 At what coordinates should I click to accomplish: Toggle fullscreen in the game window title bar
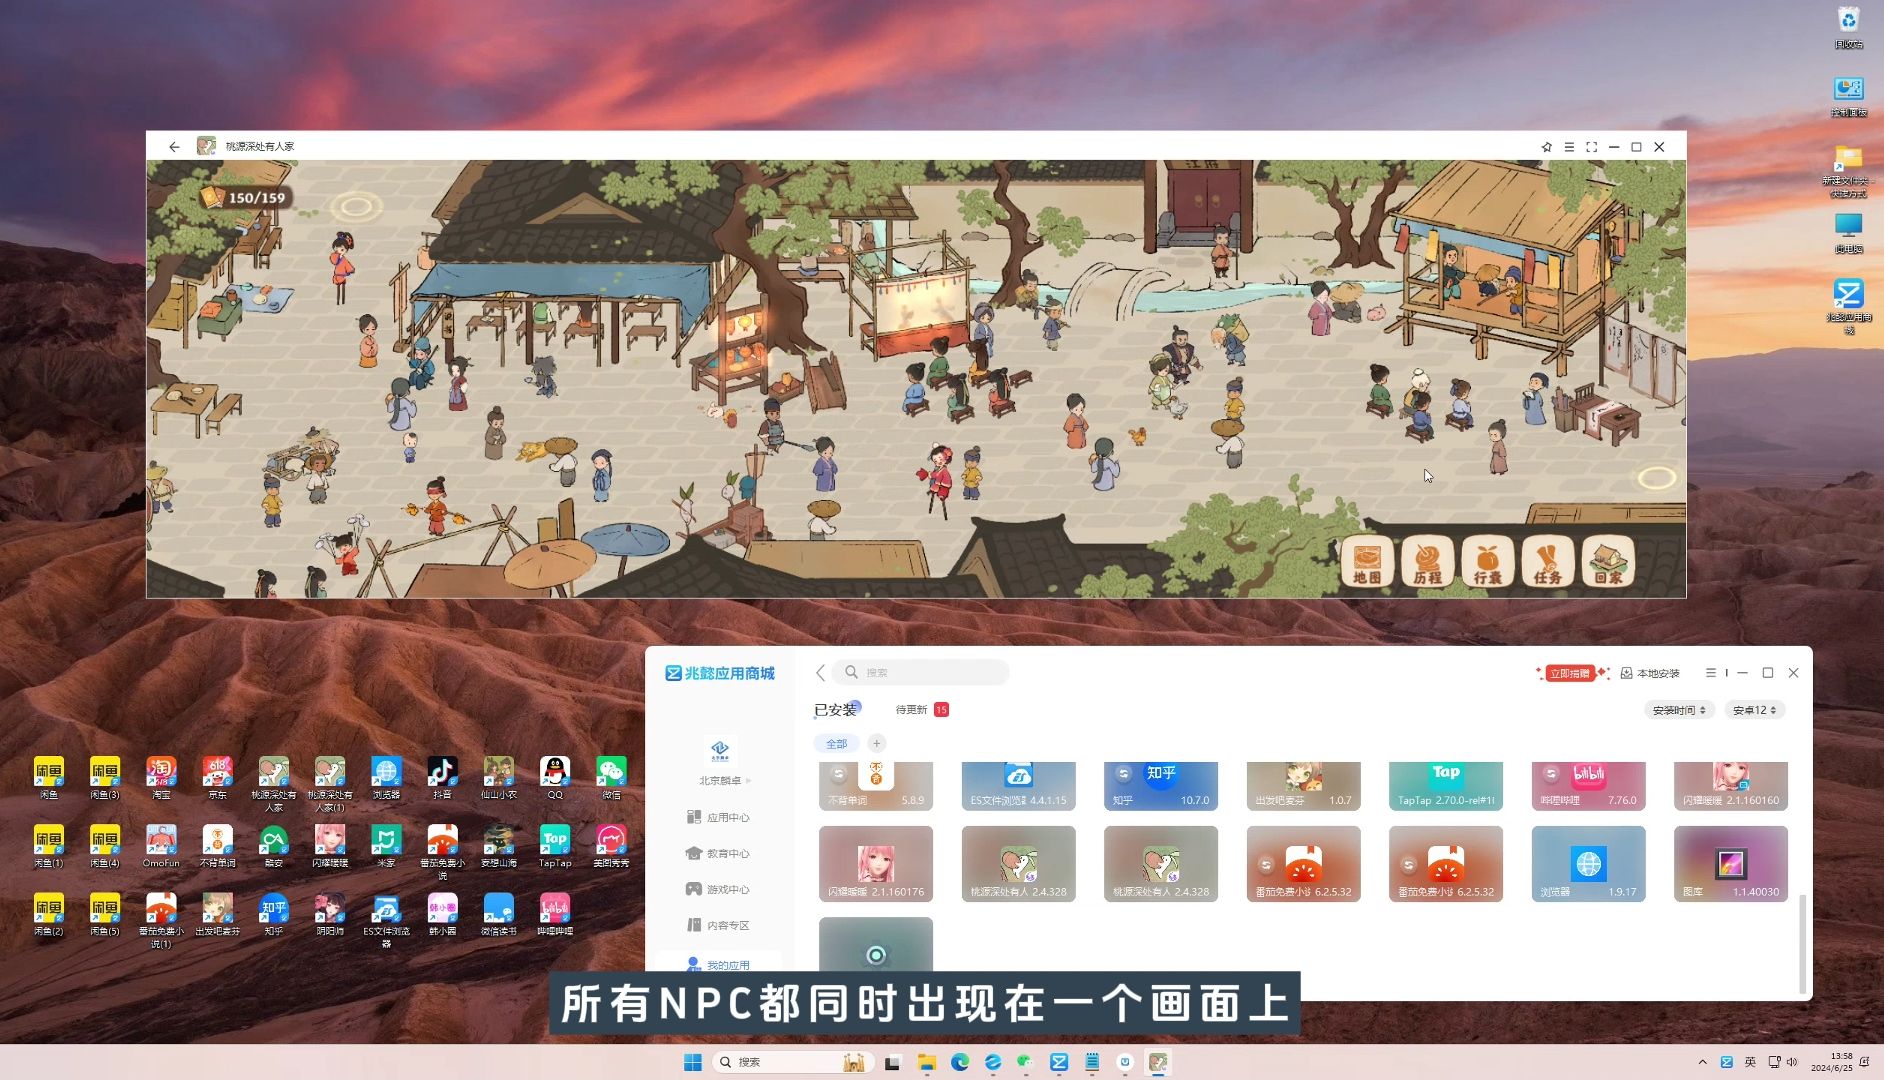(x=1591, y=146)
